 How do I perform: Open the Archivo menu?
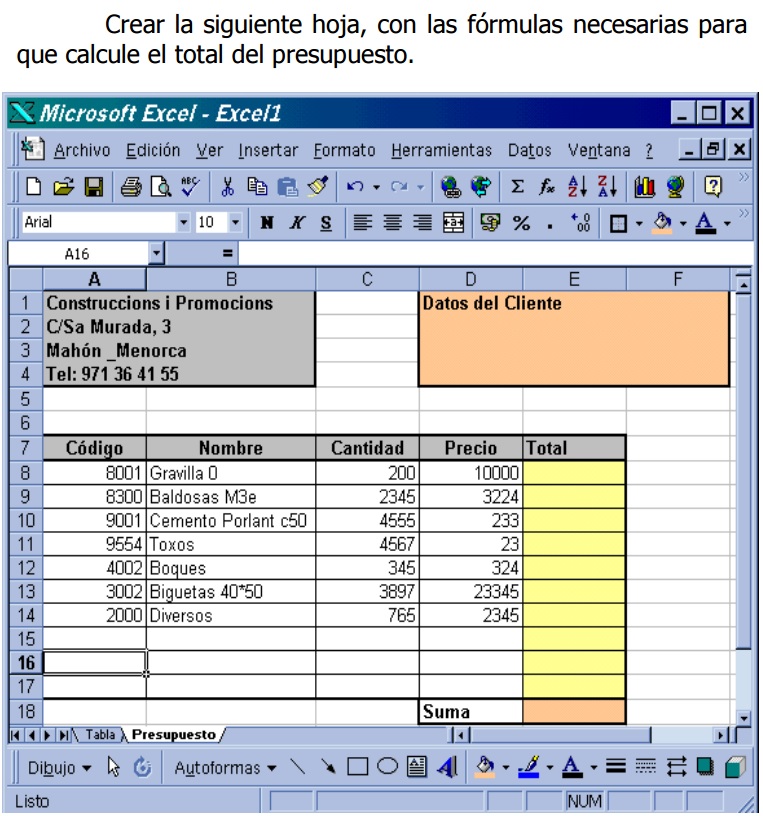82,150
